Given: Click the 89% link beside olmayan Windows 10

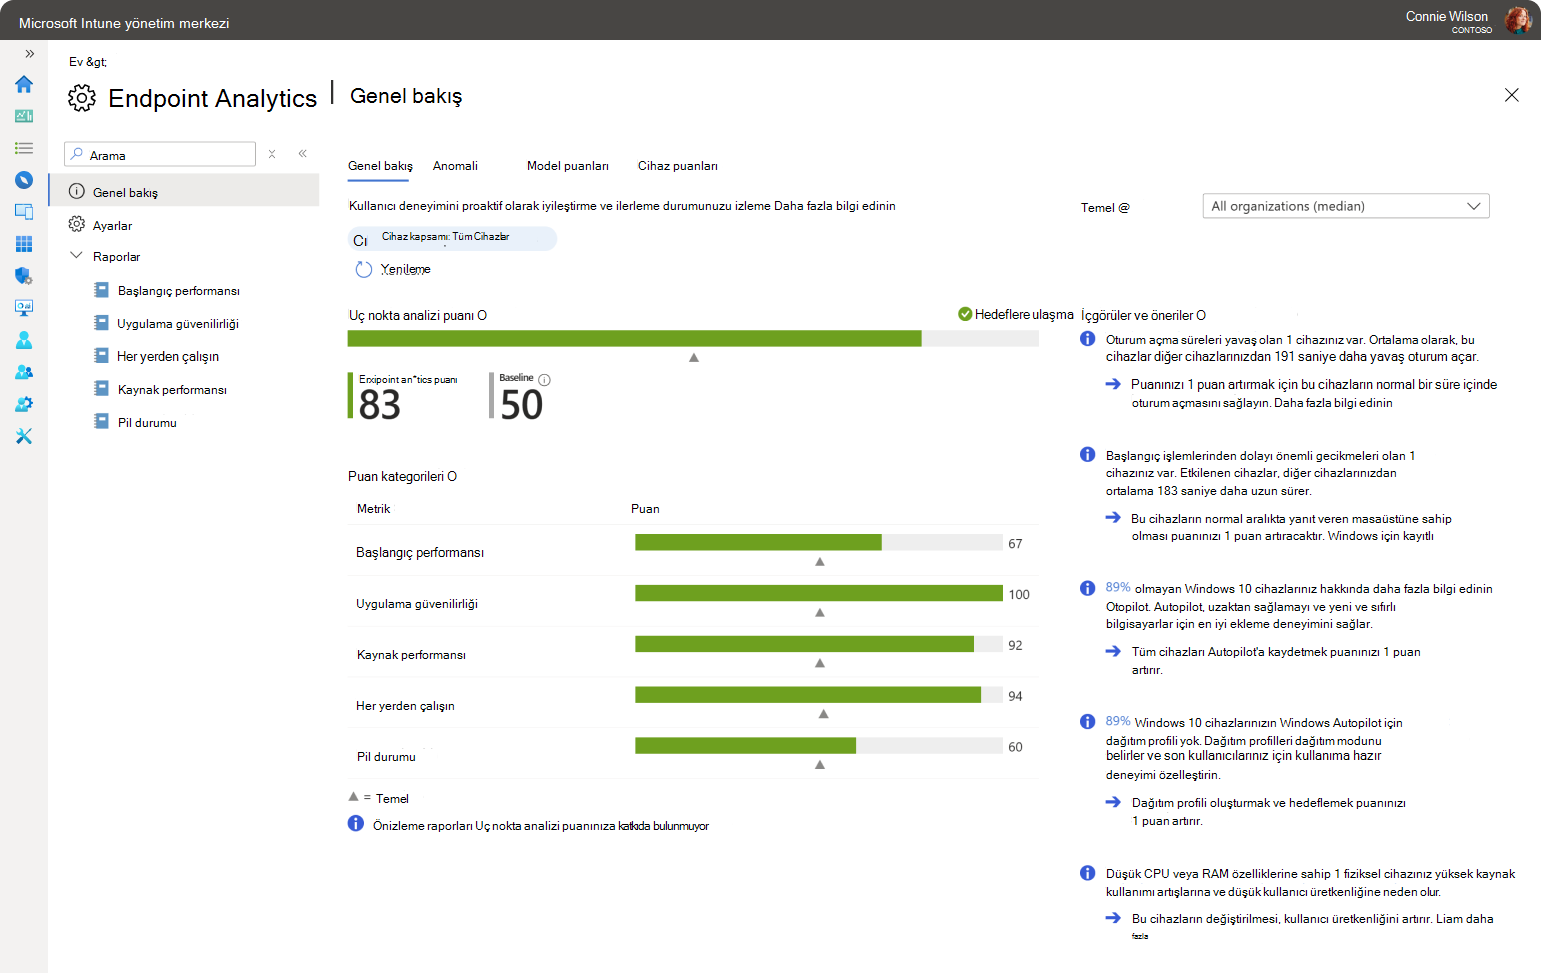Looking at the screenshot, I should (x=1118, y=588).
